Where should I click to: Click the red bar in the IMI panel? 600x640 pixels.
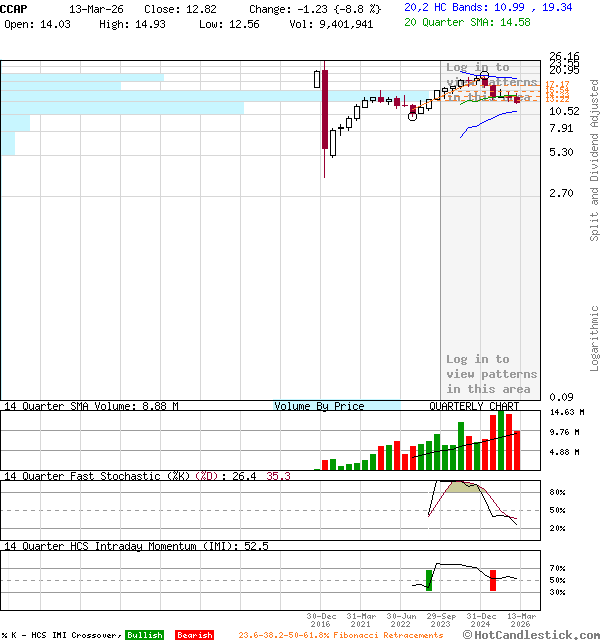click(x=493, y=579)
